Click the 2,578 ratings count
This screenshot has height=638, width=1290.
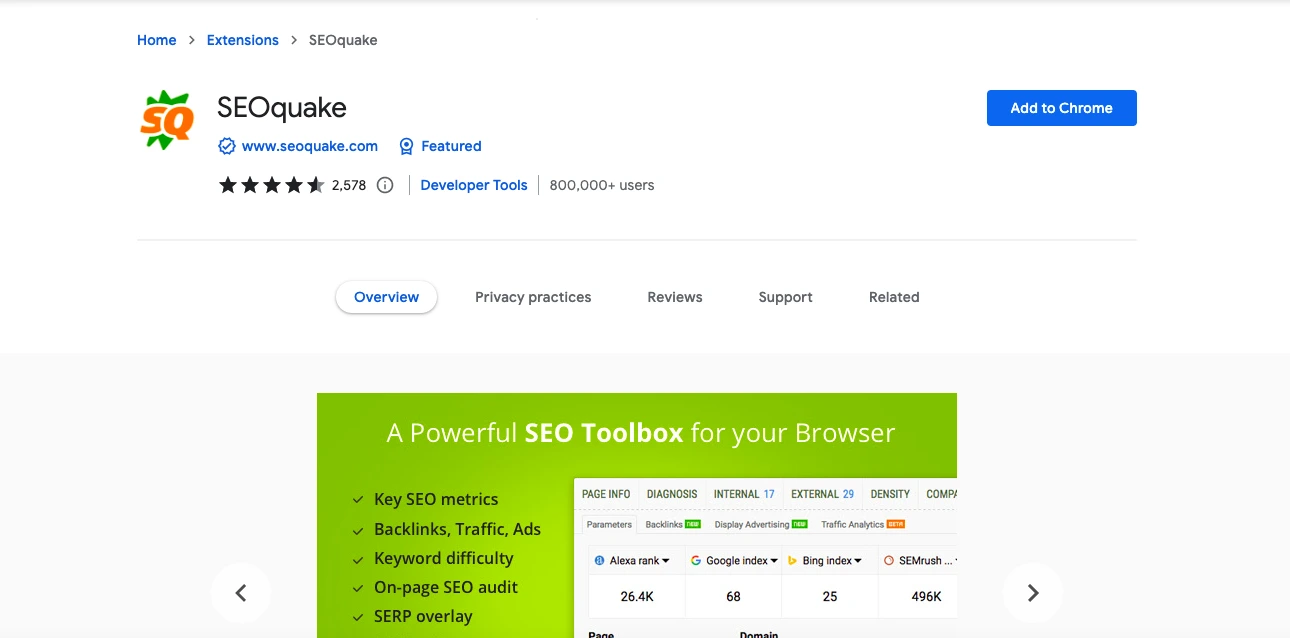coord(349,185)
